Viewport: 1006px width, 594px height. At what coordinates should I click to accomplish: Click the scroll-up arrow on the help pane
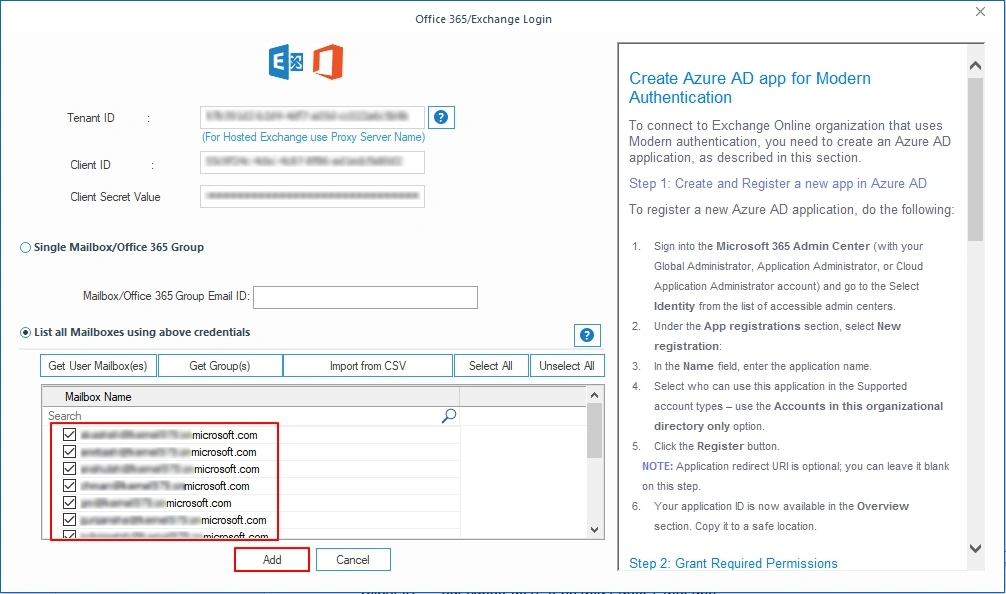974,63
